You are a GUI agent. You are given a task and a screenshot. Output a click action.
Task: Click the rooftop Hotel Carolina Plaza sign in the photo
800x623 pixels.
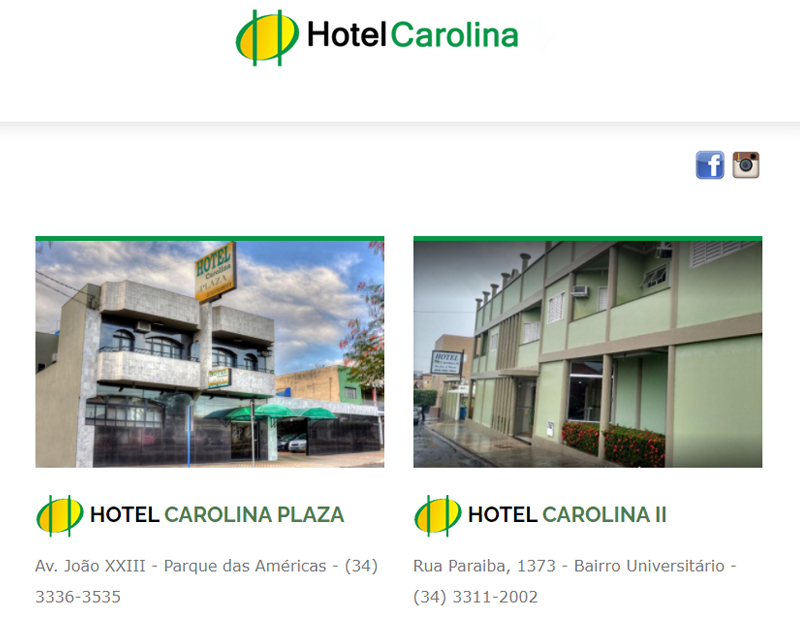tap(215, 271)
